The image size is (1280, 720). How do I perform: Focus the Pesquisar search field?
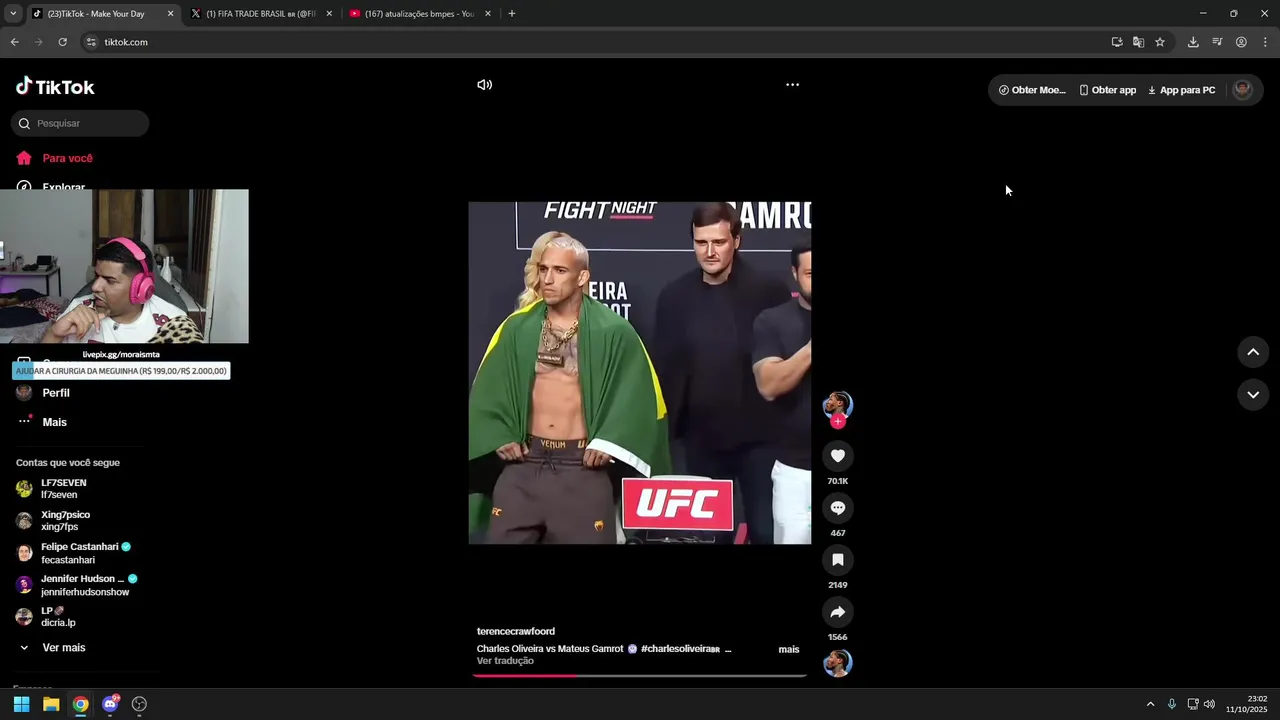click(80, 123)
